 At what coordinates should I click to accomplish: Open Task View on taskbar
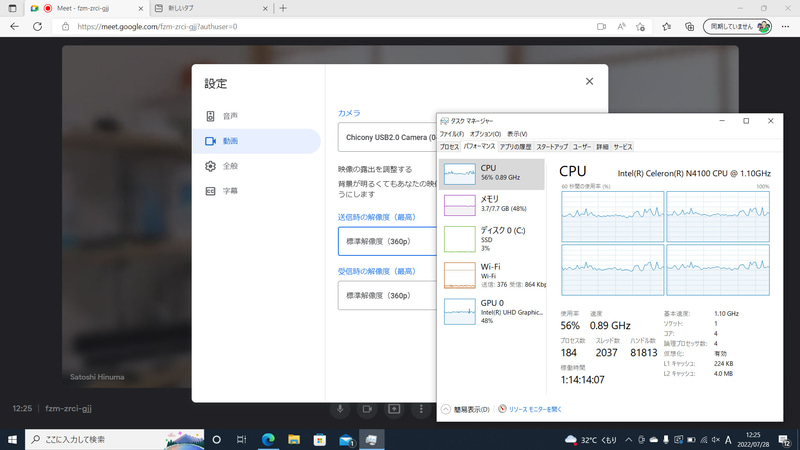tap(242, 439)
